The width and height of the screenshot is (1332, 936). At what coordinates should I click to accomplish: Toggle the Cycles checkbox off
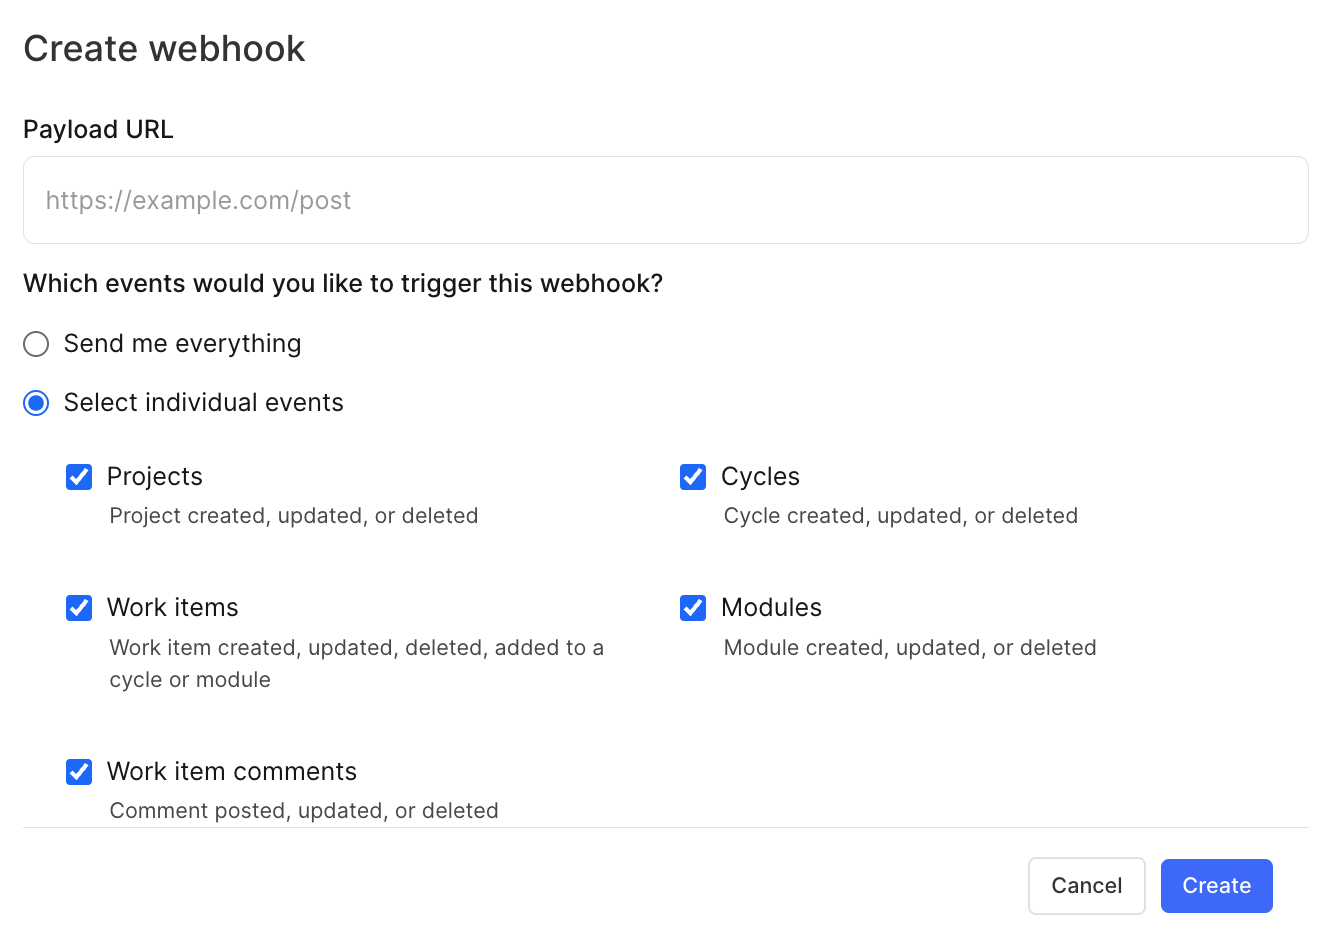(693, 477)
